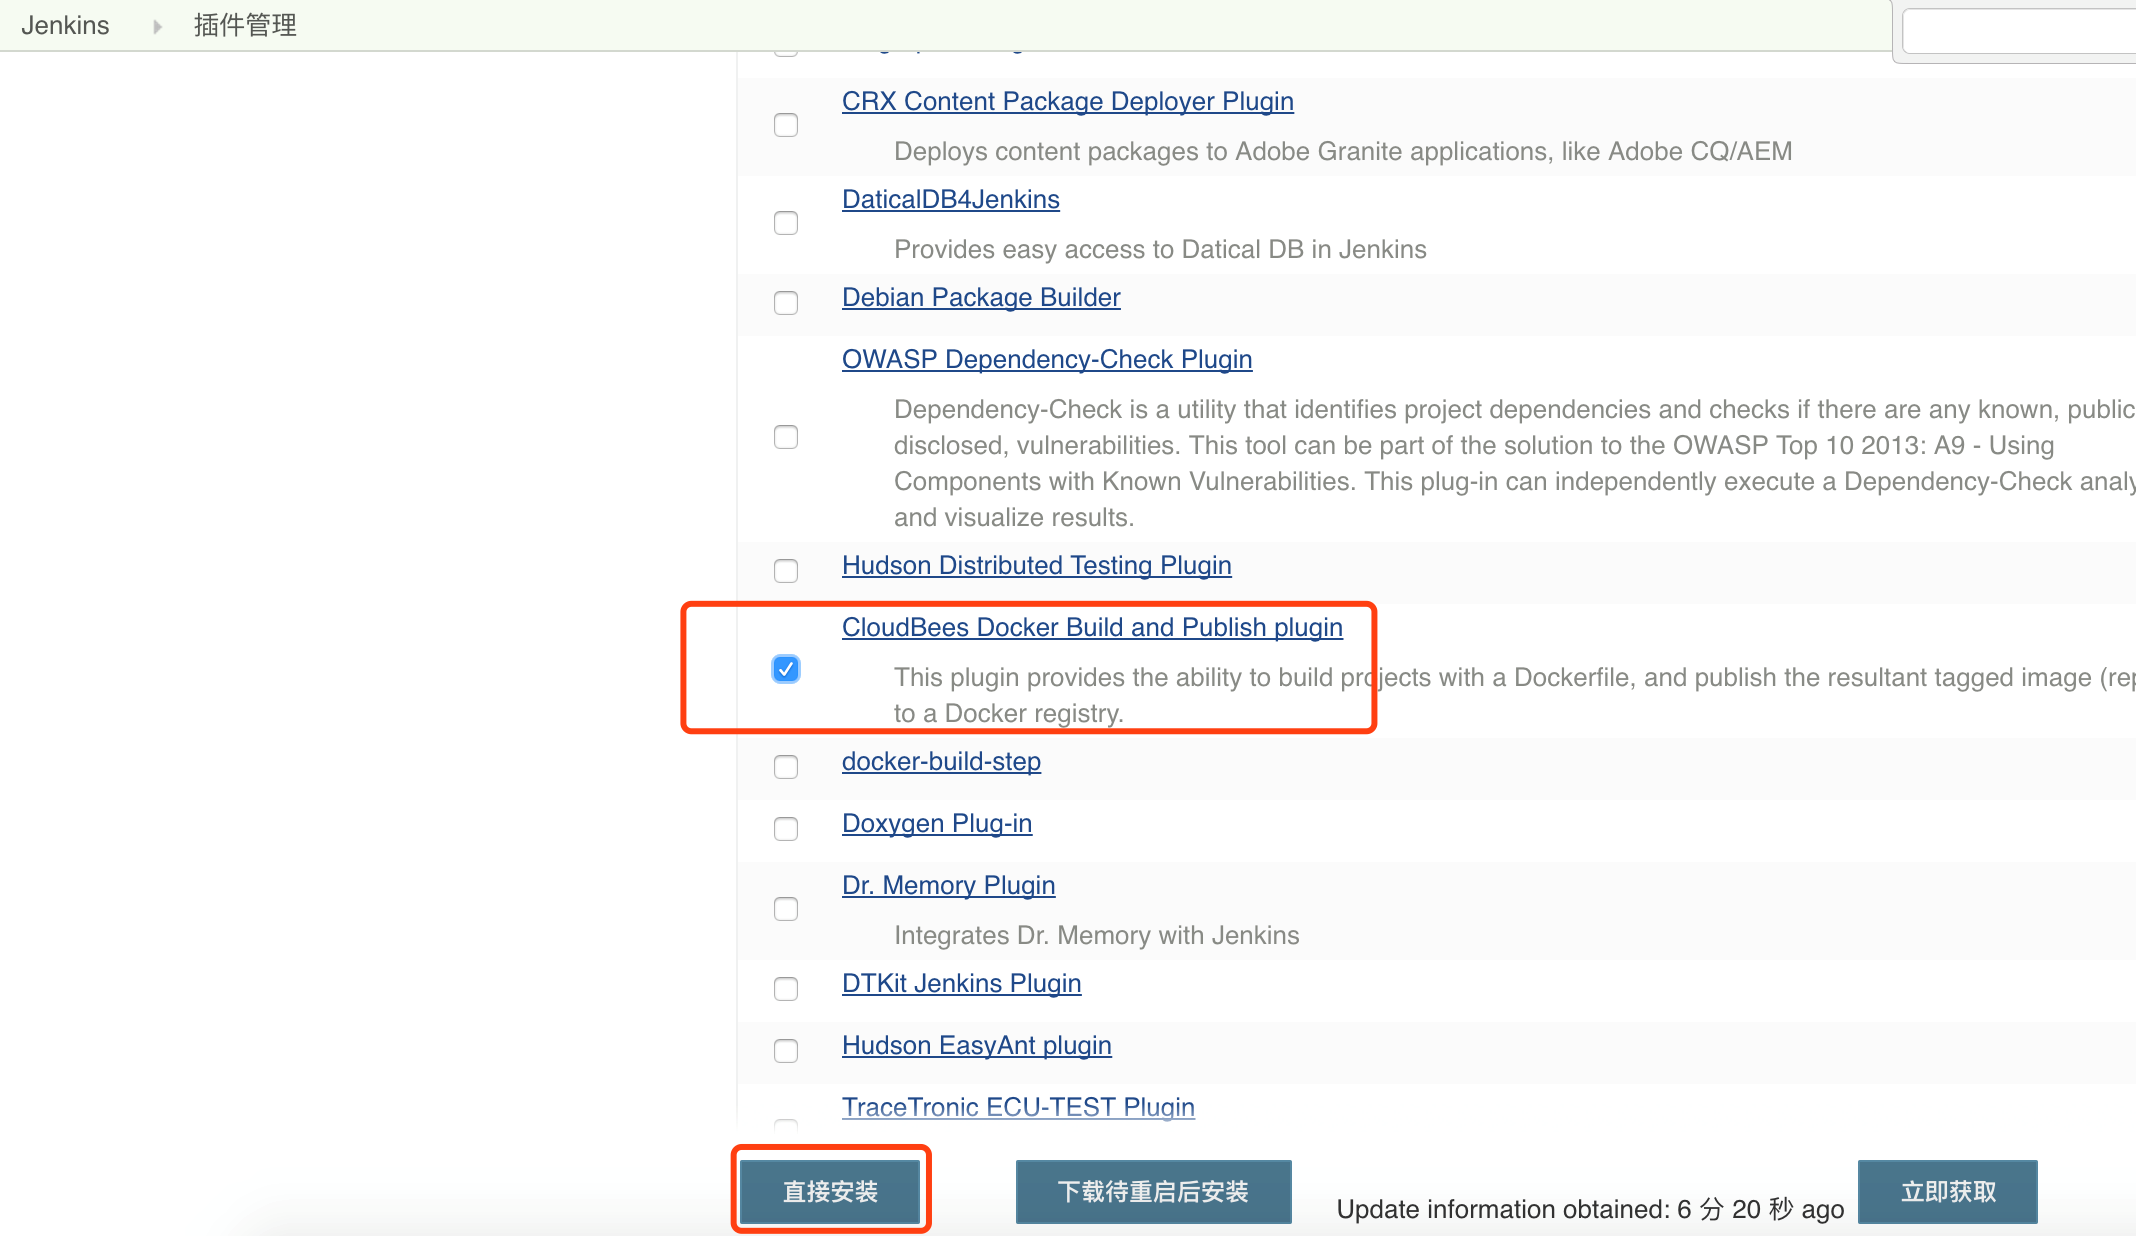Click the DTKit Jenkins Plugin link
This screenshot has width=2136, height=1236.
click(961, 983)
